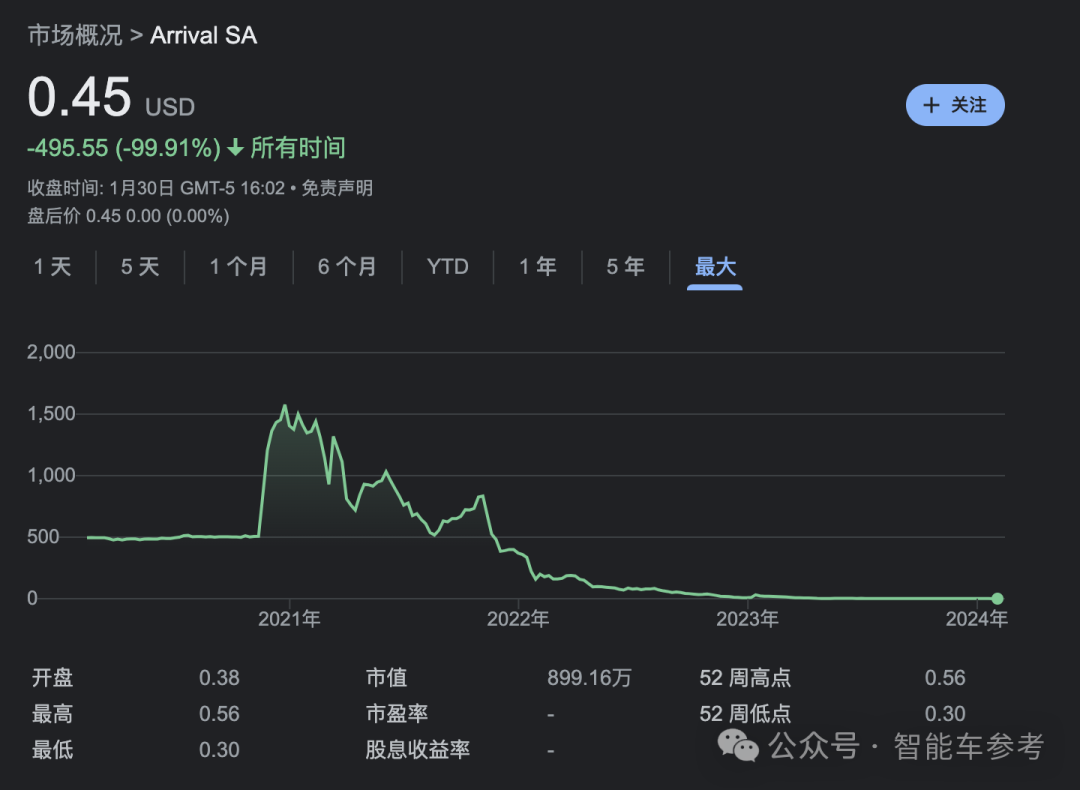This screenshot has width=1080, height=790.
Task: Open the 免责声明 disclaimer link
Action: [337, 188]
